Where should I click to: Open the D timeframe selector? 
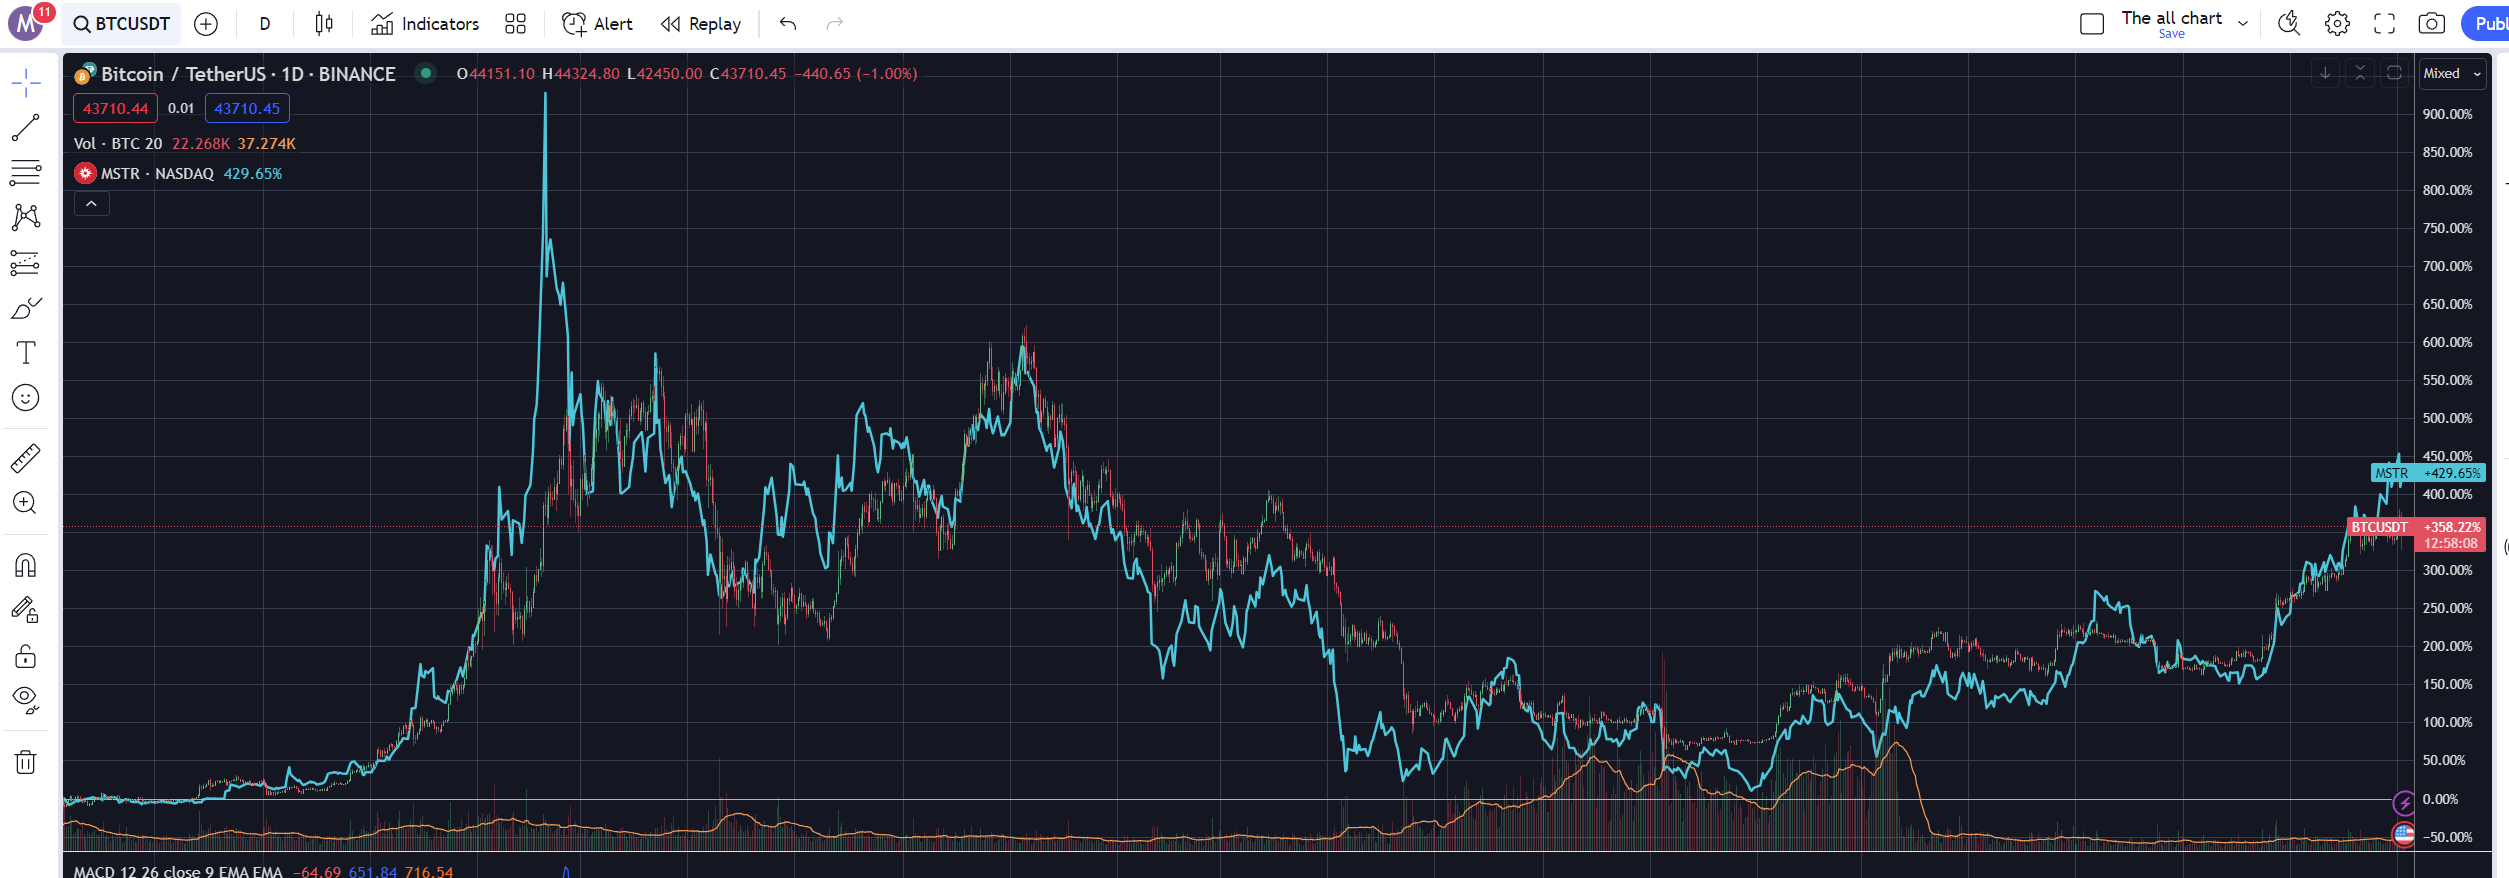(265, 24)
